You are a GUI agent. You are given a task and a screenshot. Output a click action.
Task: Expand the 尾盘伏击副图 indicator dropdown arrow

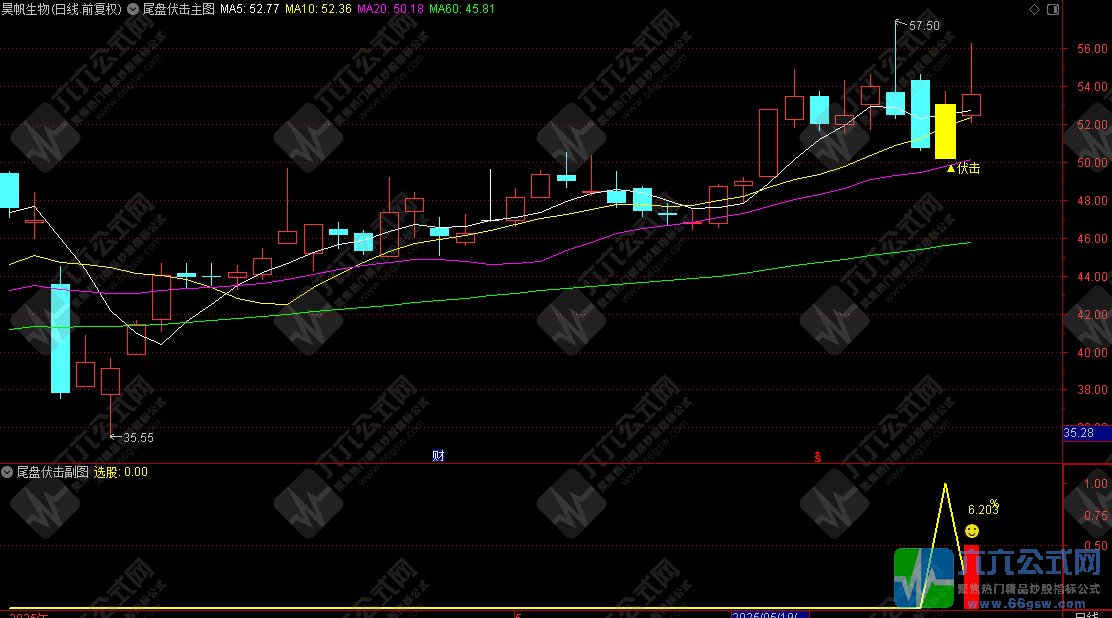(8, 472)
